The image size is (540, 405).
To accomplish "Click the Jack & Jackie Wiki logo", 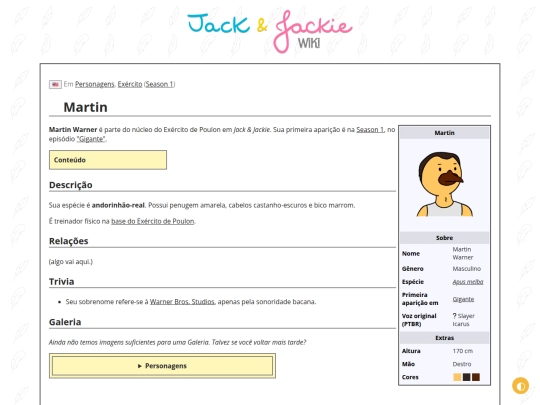I will (270, 31).
